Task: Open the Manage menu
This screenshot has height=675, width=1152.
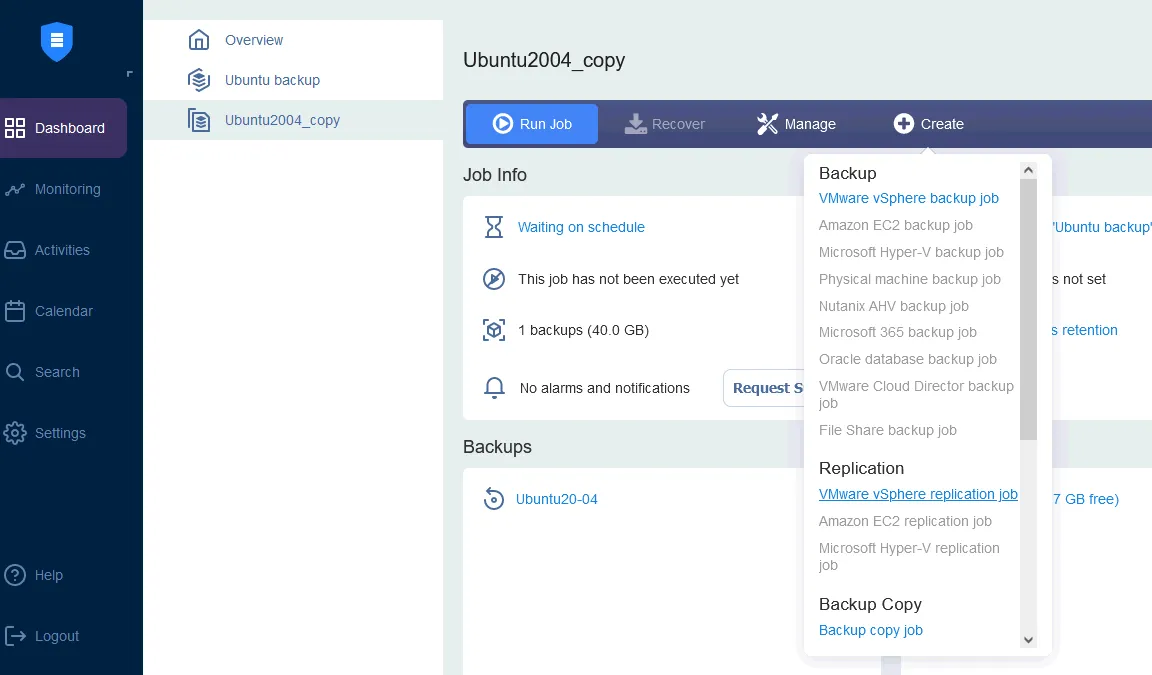Action: tap(796, 124)
